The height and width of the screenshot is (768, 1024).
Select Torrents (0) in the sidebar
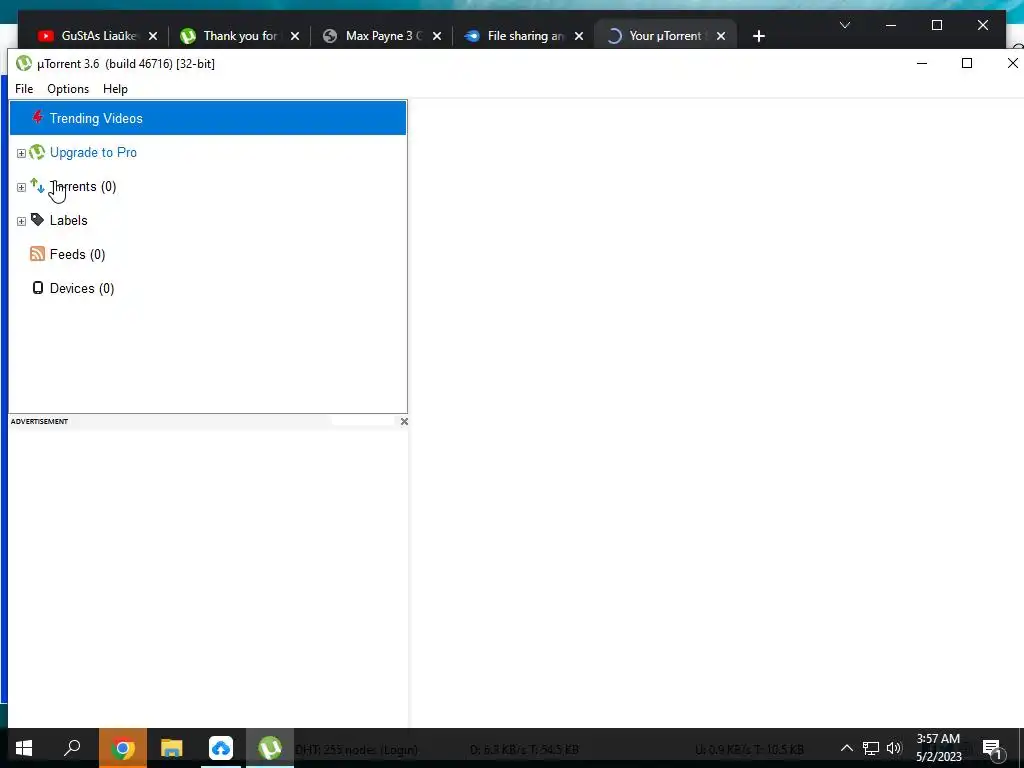pyautogui.click(x=83, y=186)
